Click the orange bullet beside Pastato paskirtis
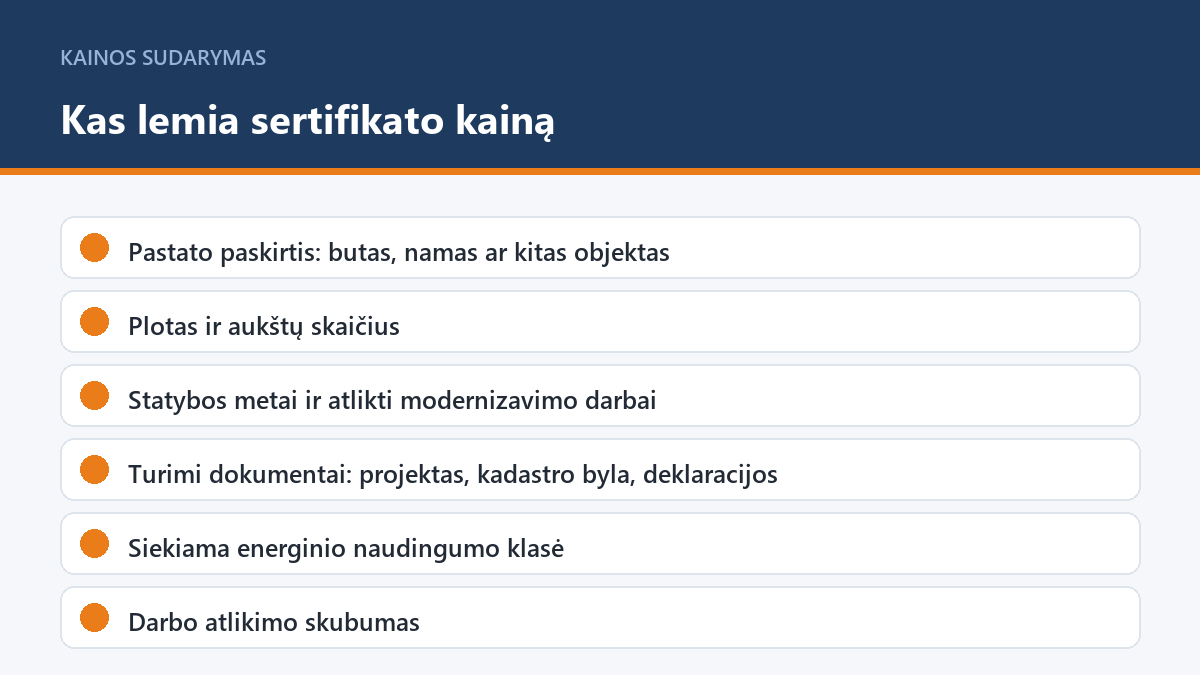Image resolution: width=1200 pixels, height=675 pixels. tap(94, 247)
